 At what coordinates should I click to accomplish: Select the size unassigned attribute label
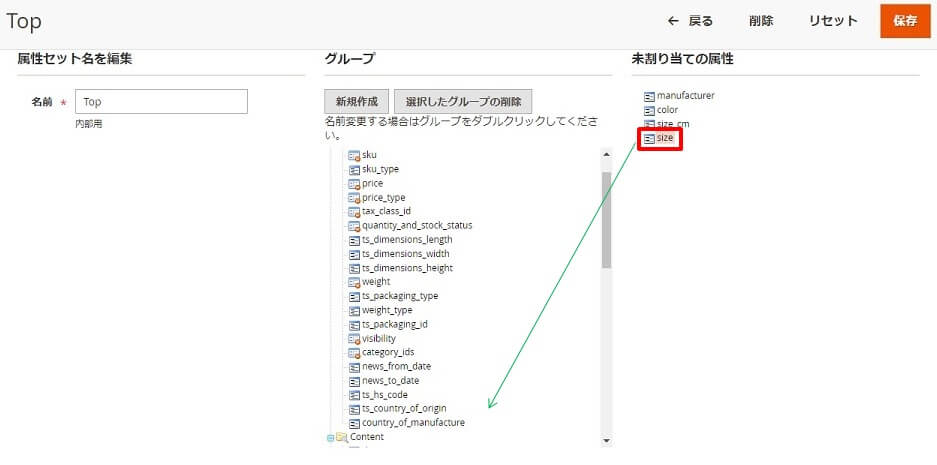pos(665,139)
